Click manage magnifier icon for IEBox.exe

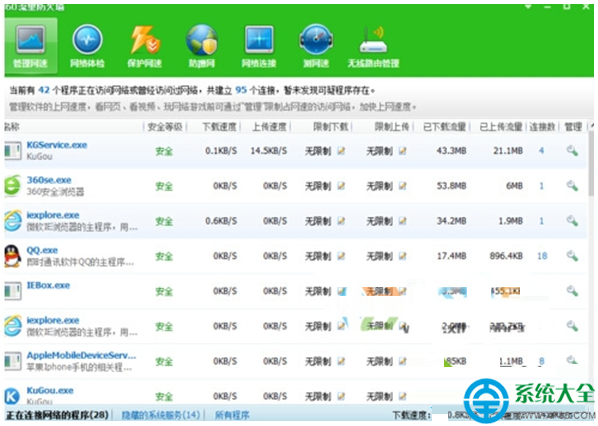coord(572,291)
